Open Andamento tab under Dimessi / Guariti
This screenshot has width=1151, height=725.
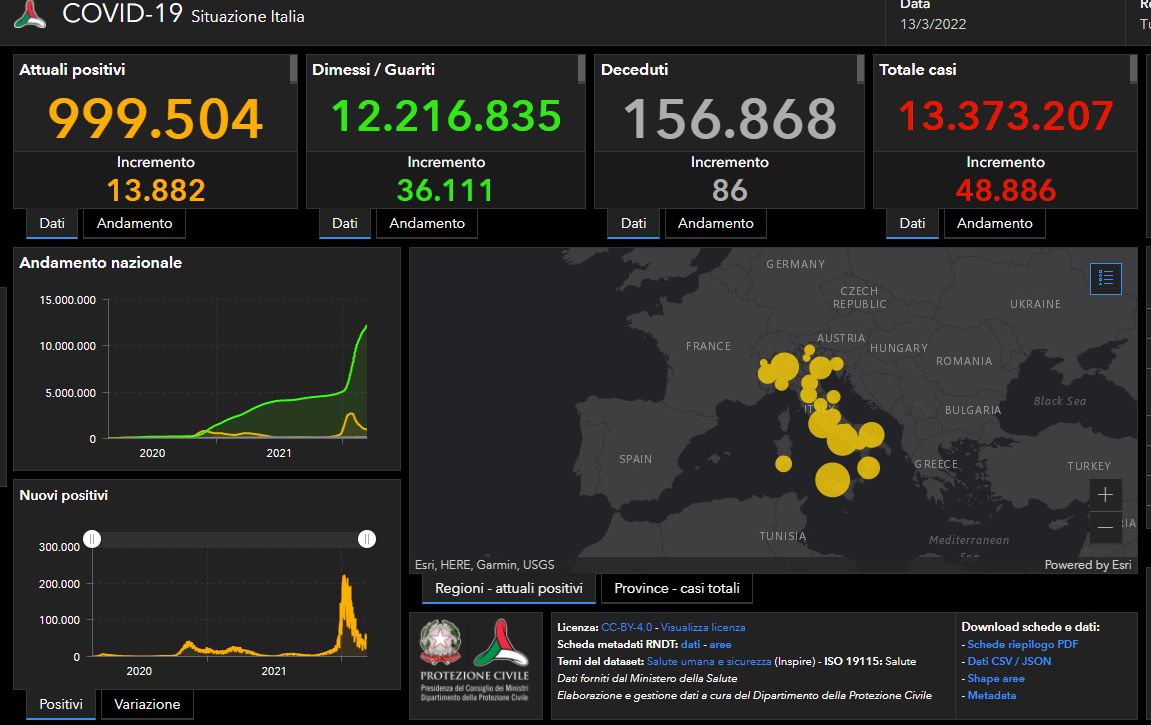click(x=427, y=223)
